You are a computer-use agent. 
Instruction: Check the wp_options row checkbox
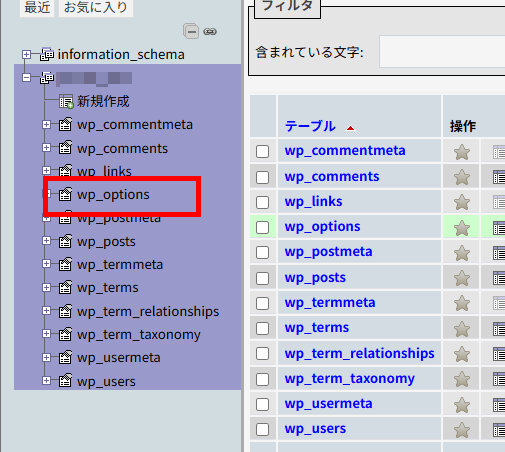point(262,227)
